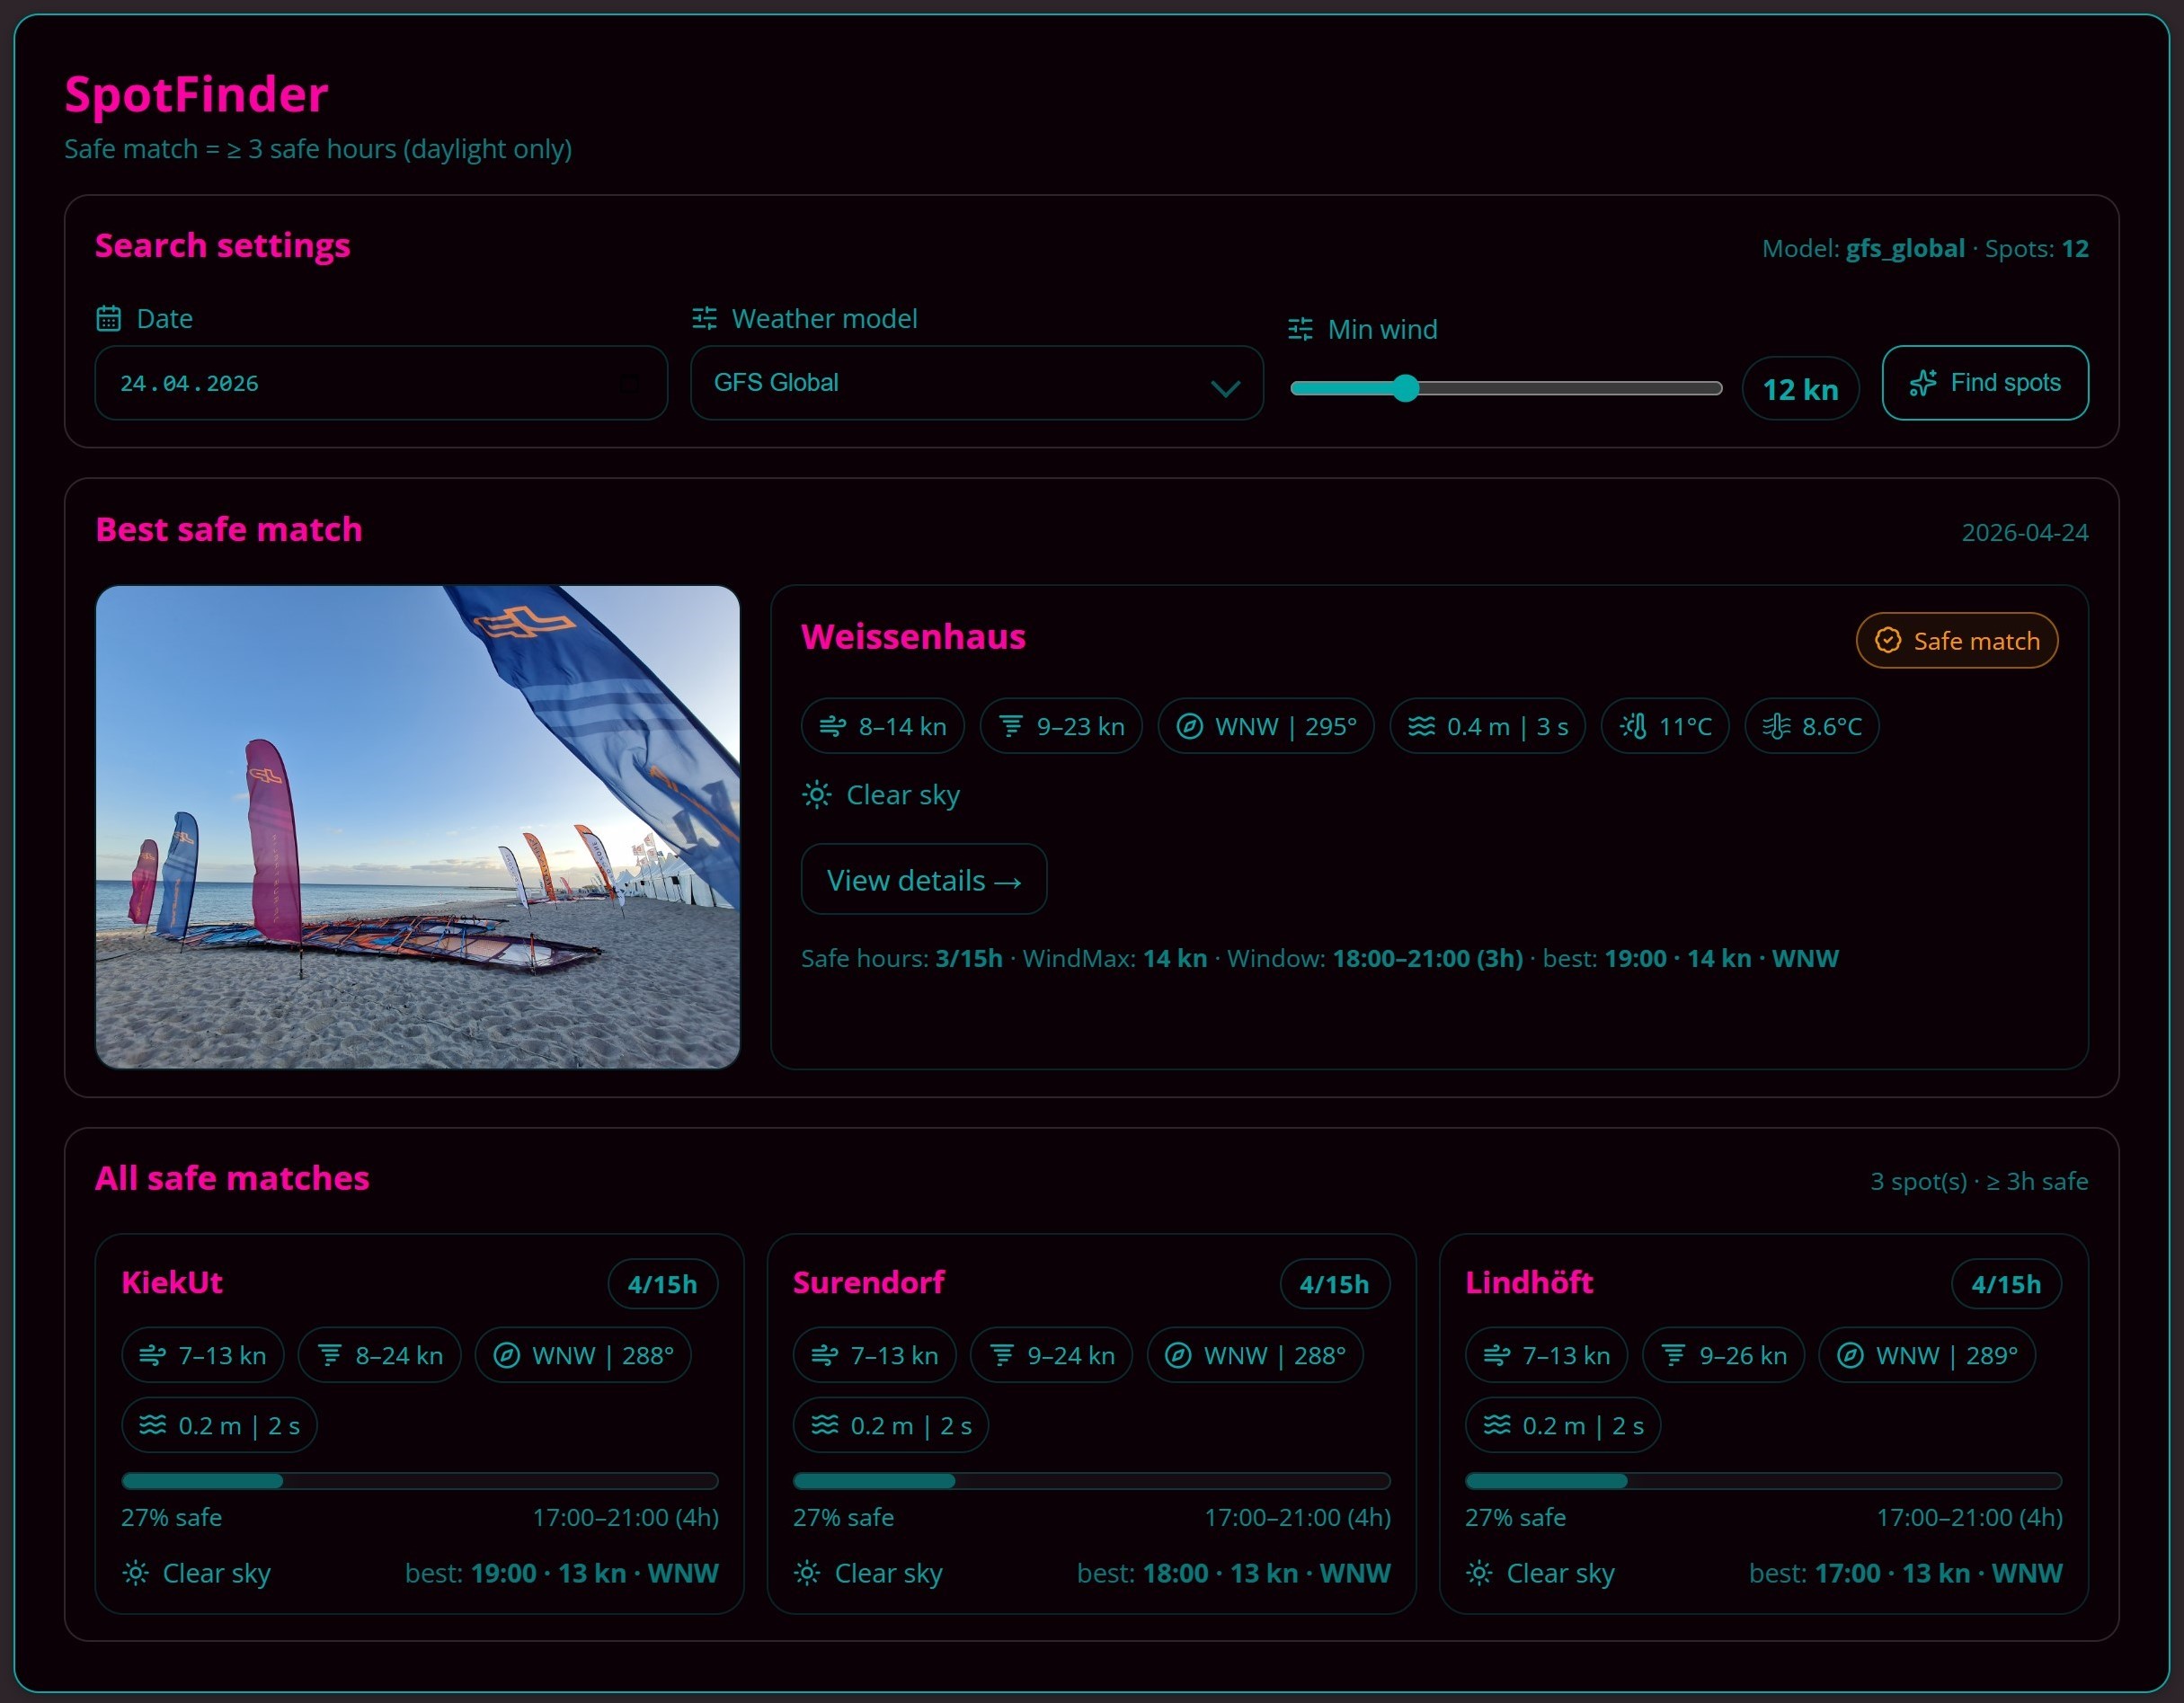Click the sliders icon beside Weather model

(x=704, y=318)
